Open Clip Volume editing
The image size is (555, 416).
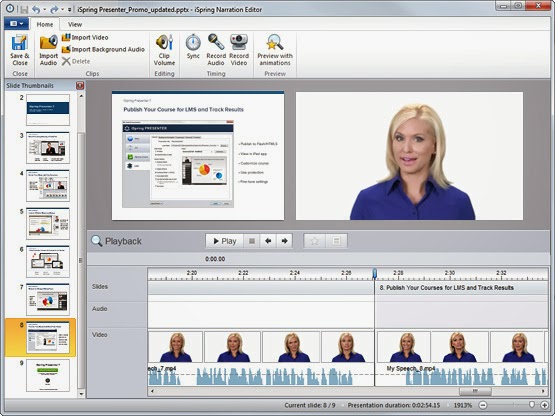pyautogui.click(x=164, y=50)
